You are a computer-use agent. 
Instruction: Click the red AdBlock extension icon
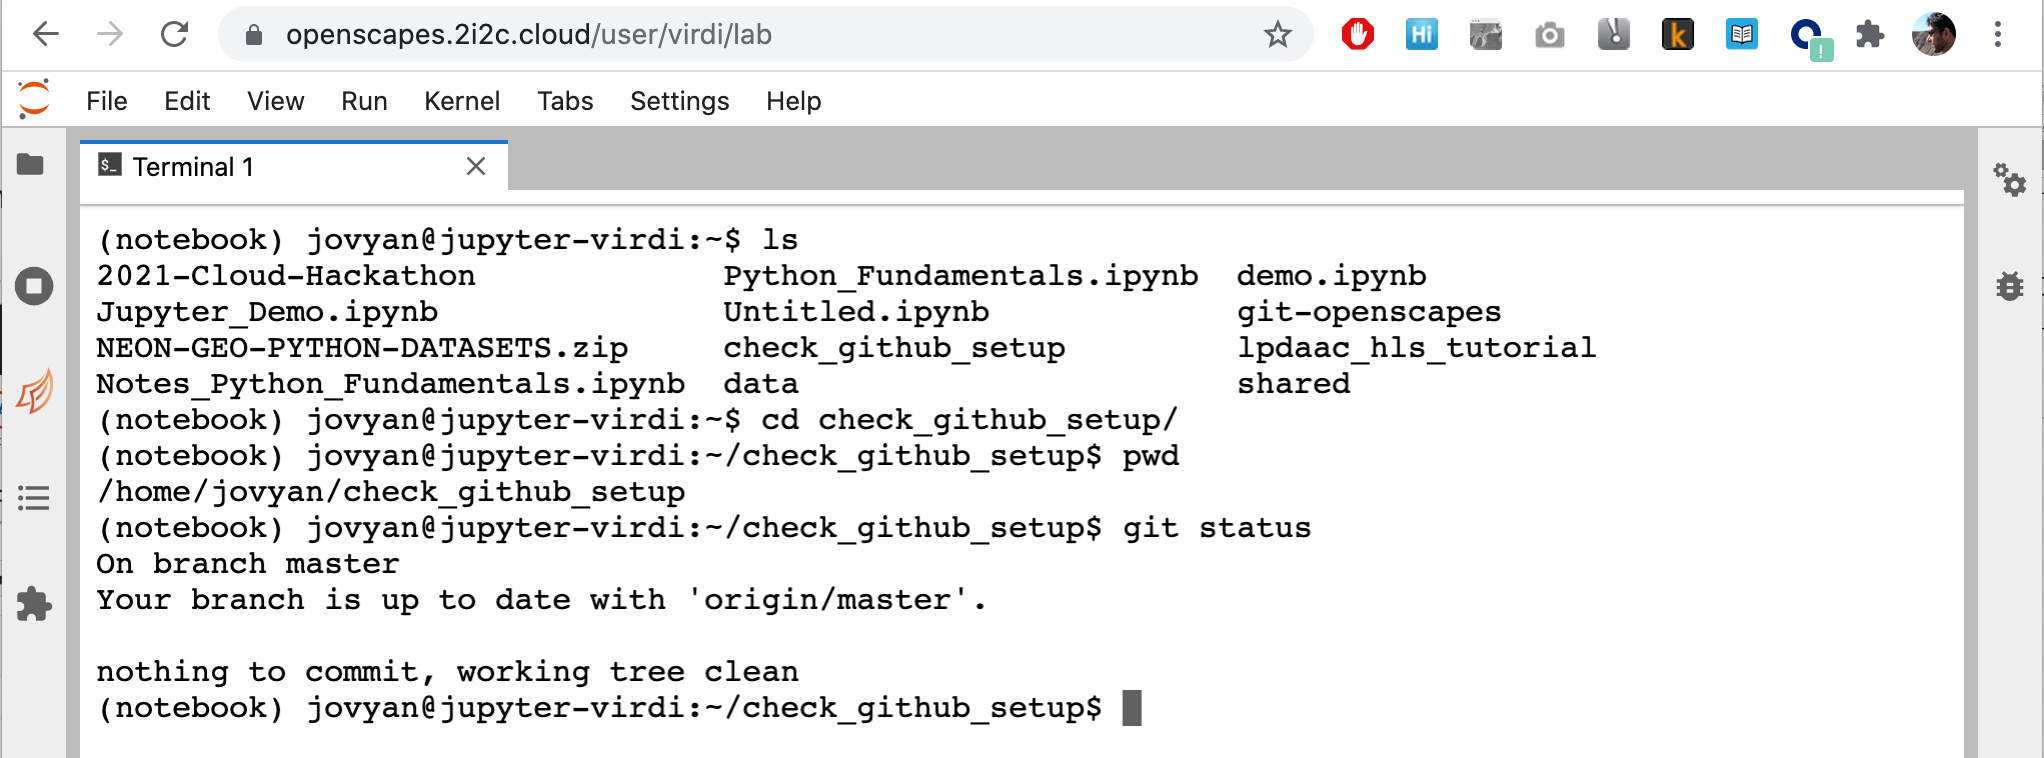[1357, 33]
